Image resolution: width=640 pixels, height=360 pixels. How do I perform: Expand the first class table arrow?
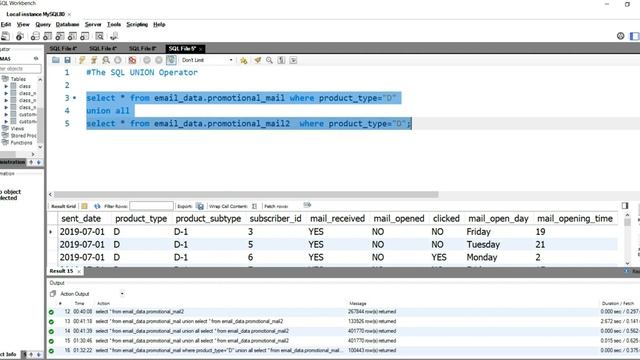6,86
